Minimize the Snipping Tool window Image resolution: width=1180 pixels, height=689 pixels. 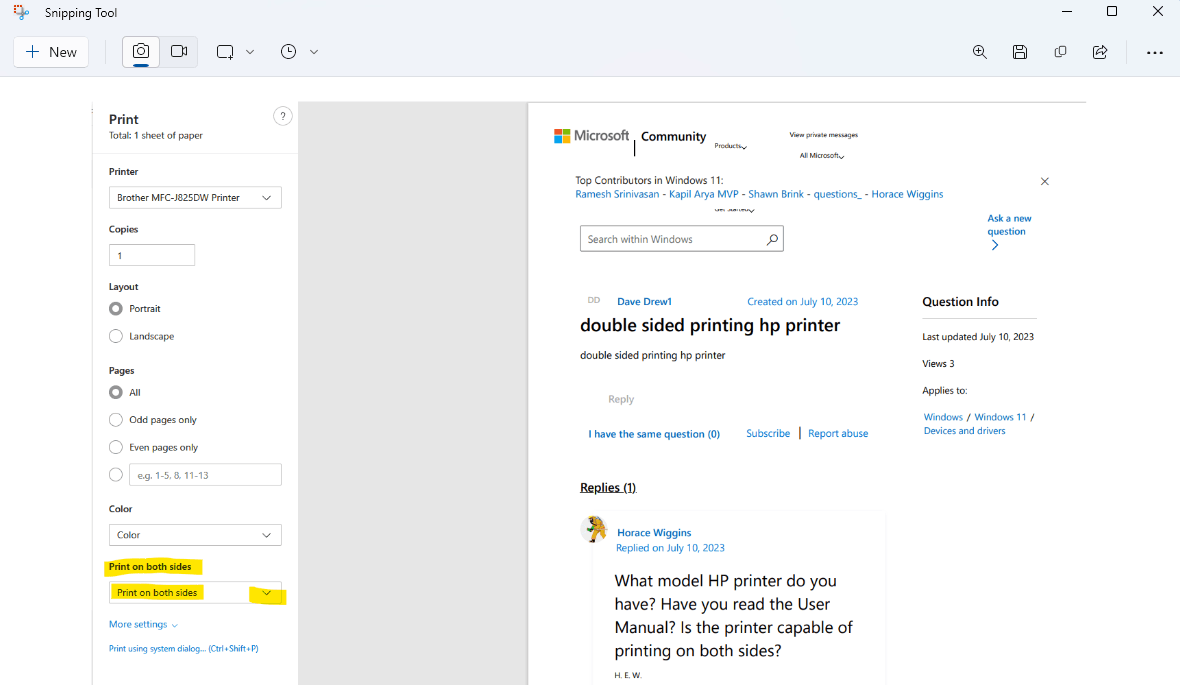click(x=1066, y=11)
